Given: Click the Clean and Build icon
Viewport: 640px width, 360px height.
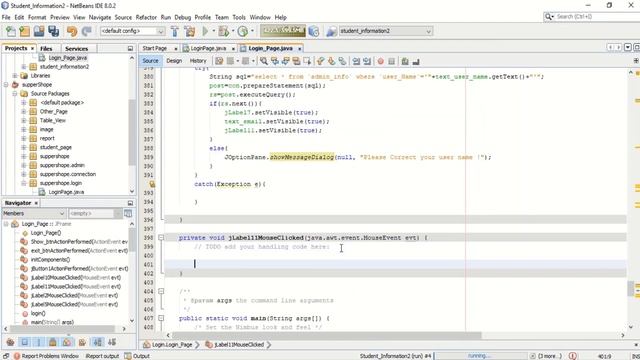Looking at the screenshot, I should click(x=190, y=31).
